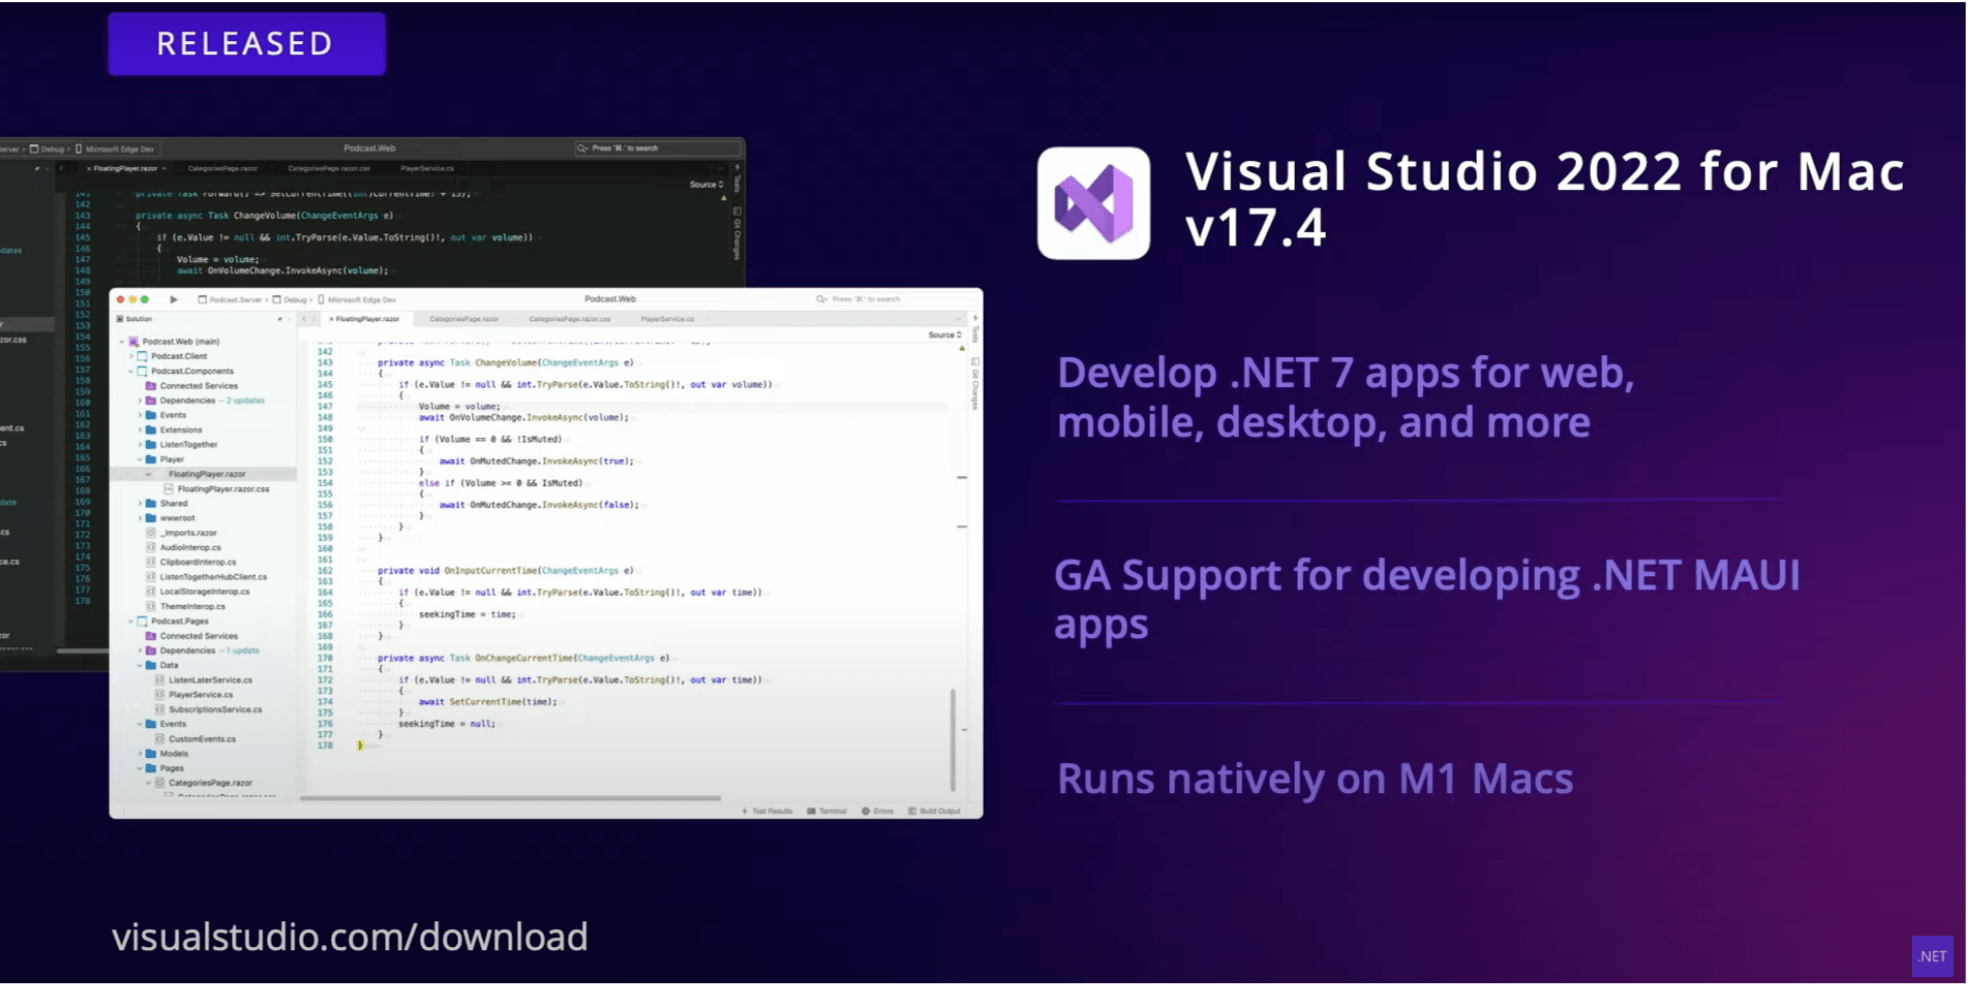Open the Git Changes side tab
The height and width of the screenshot is (988, 1970).
tap(975, 384)
